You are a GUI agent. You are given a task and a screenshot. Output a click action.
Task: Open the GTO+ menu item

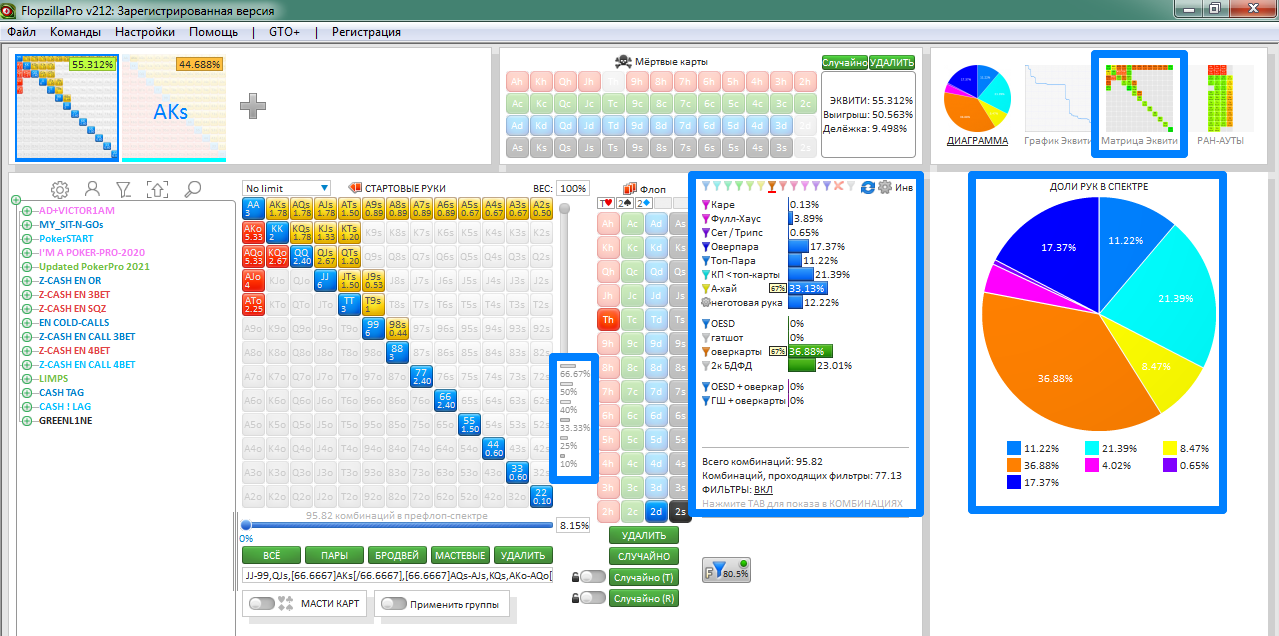click(284, 31)
